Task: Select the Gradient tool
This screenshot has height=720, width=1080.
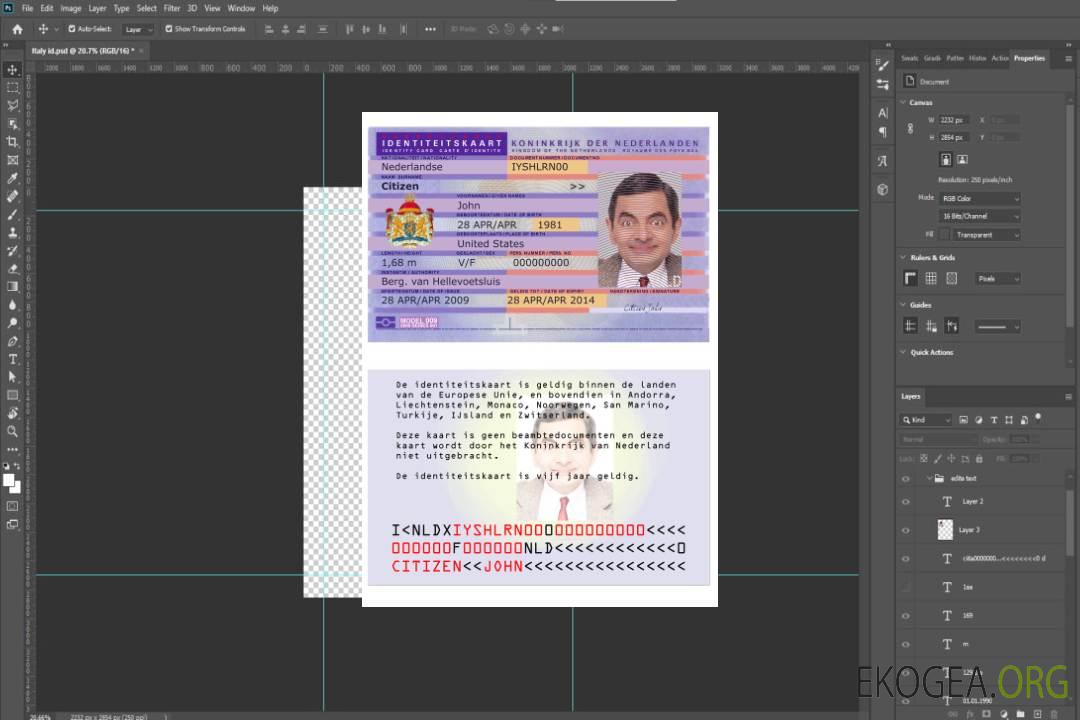Action: [x=13, y=287]
